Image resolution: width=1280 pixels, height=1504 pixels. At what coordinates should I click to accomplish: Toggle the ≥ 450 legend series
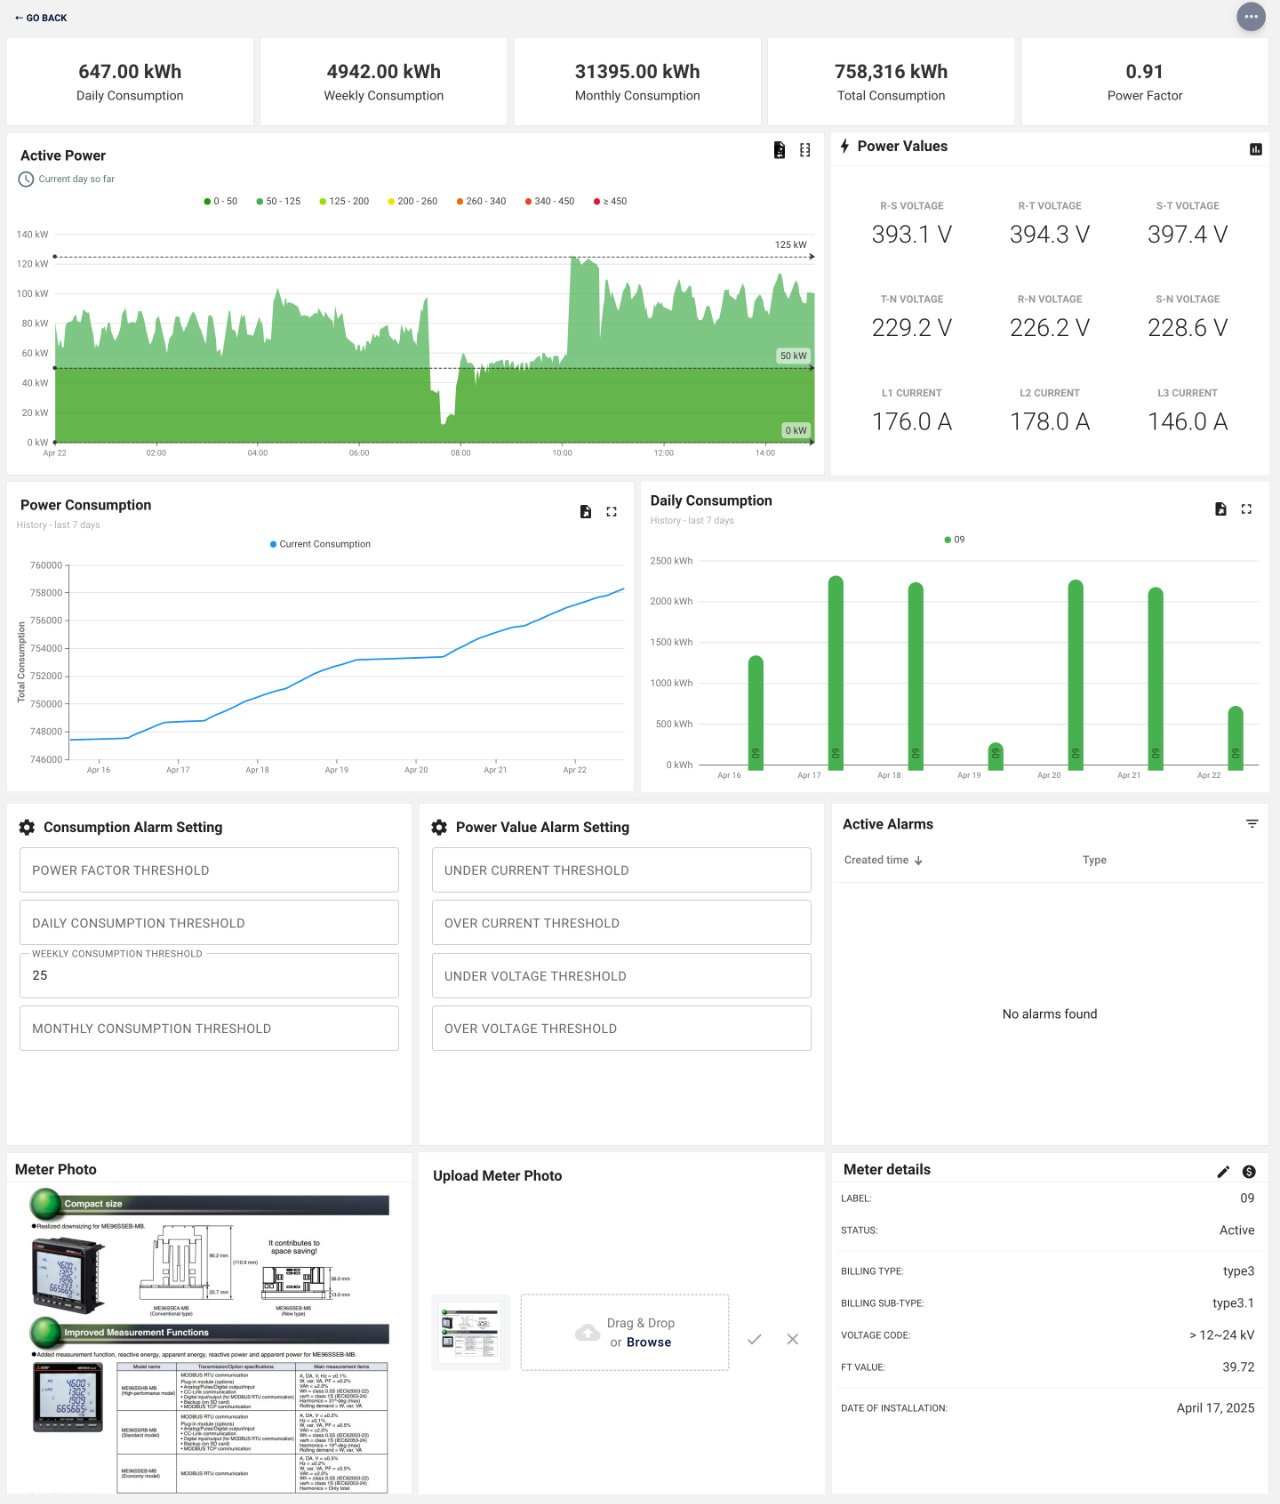point(611,201)
